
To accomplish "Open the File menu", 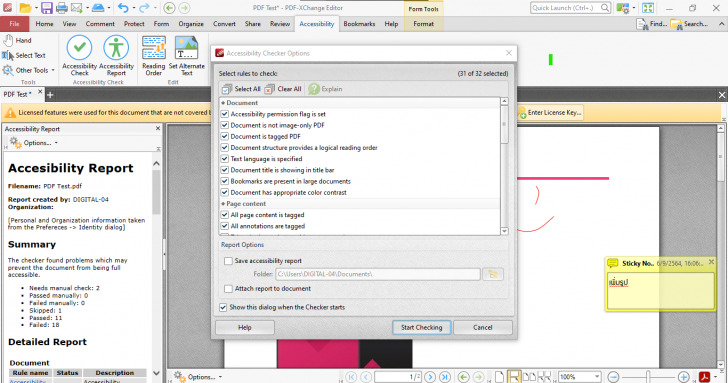I will (14, 24).
